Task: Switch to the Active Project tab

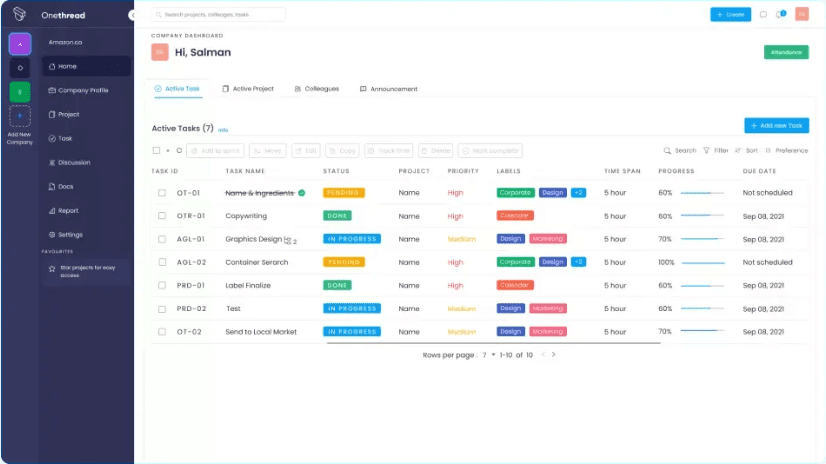Action: 248,89
